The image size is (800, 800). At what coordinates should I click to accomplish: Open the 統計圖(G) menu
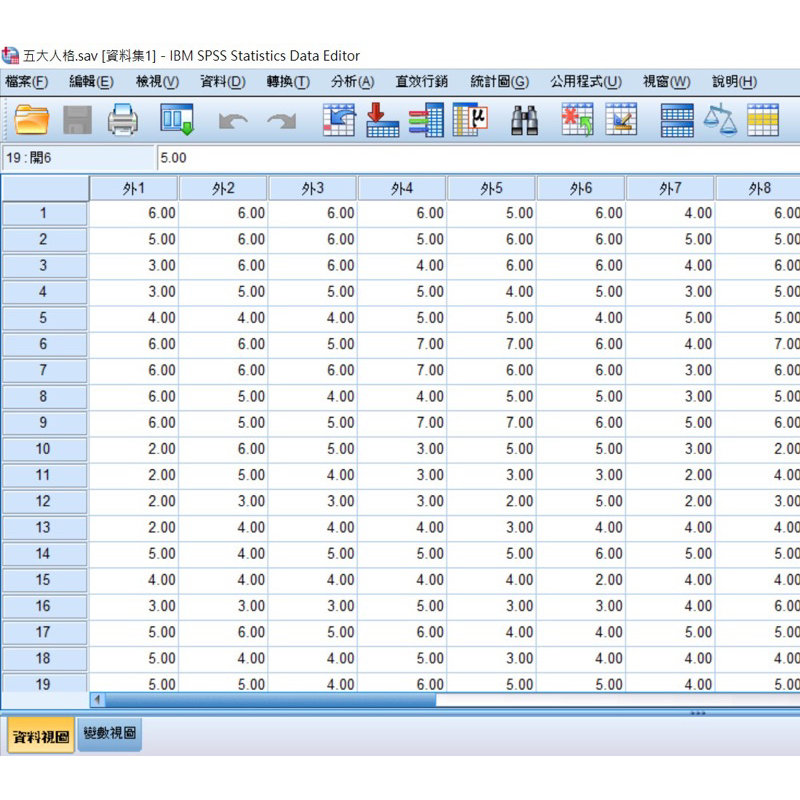tap(499, 82)
